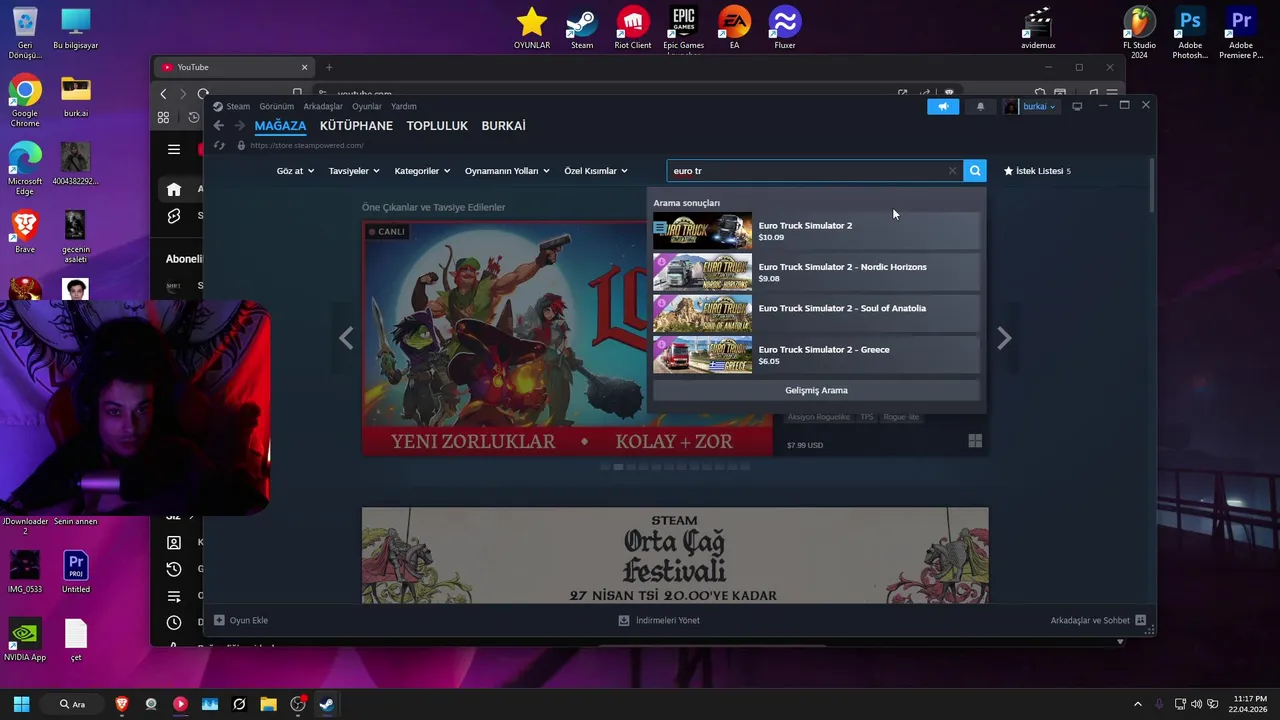The height and width of the screenshot is (720, 1280).
Task: Clear the Steam search field text
Action: [952, 171]
